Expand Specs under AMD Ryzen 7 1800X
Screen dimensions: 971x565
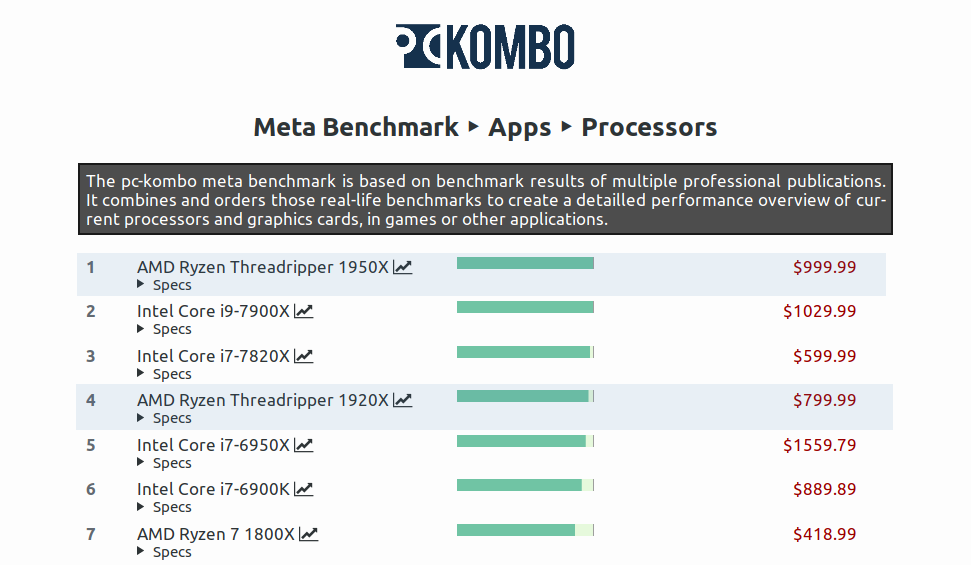164,552
